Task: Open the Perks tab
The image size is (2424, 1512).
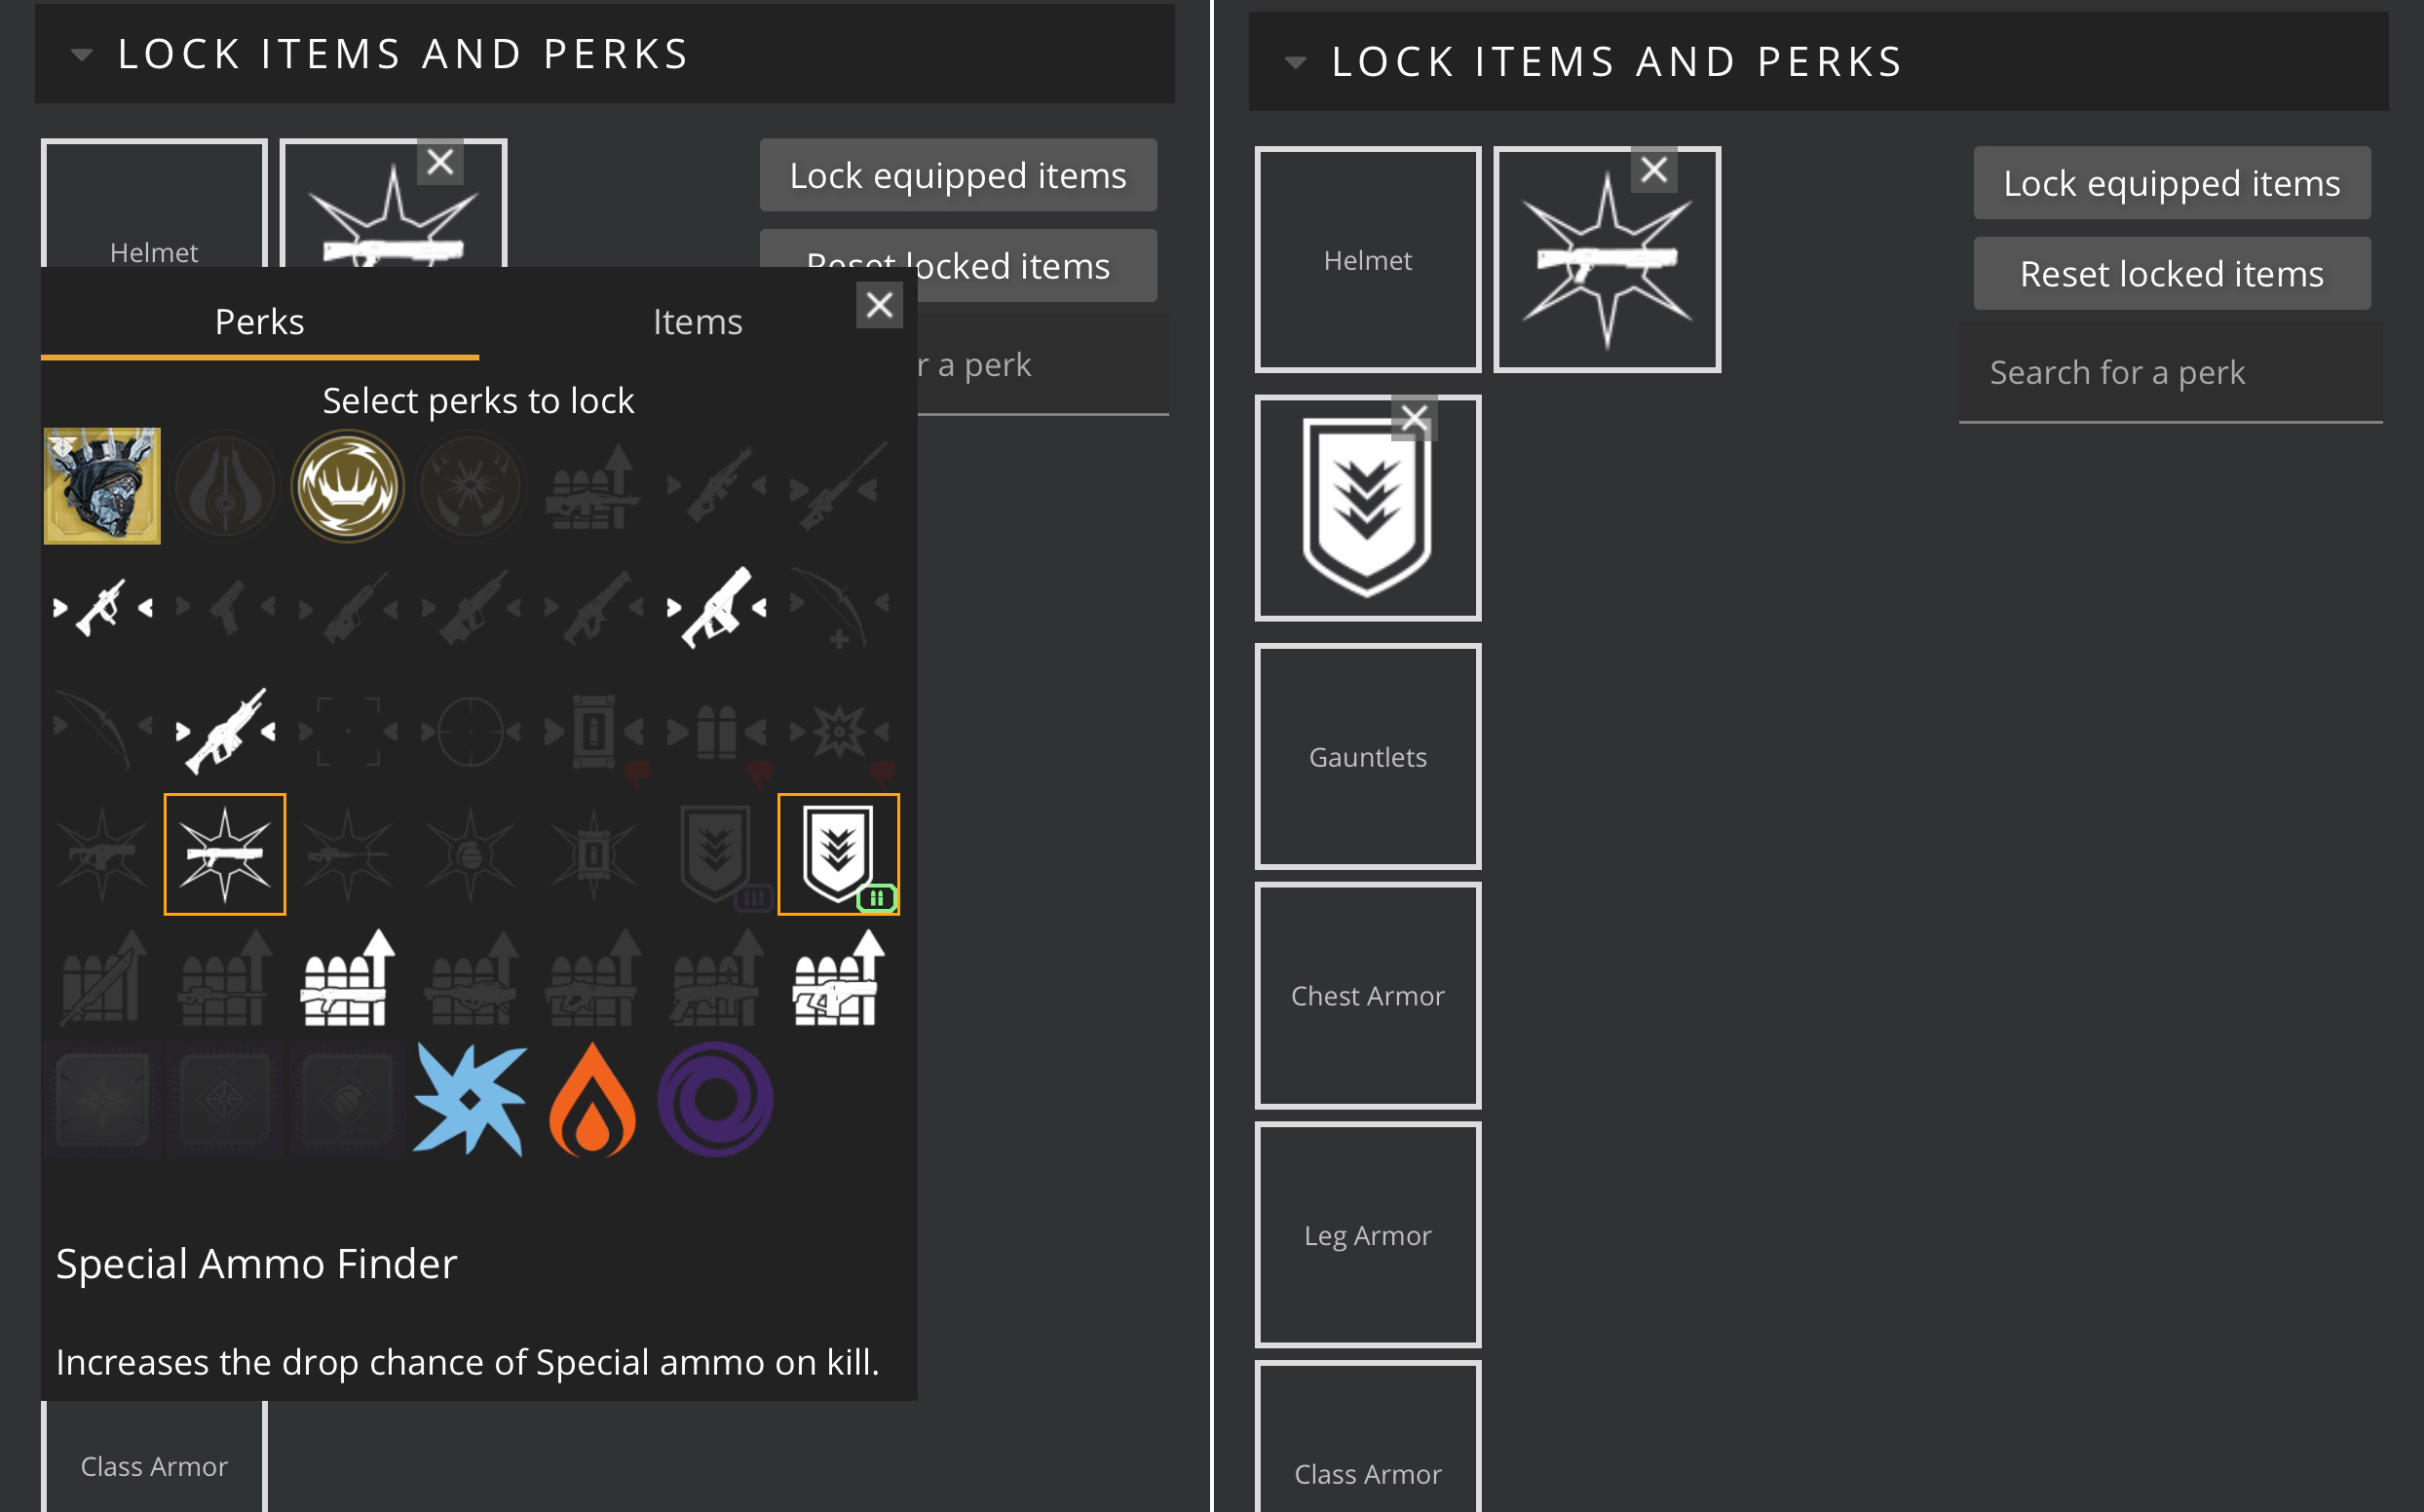Action: tap(259, 322)
